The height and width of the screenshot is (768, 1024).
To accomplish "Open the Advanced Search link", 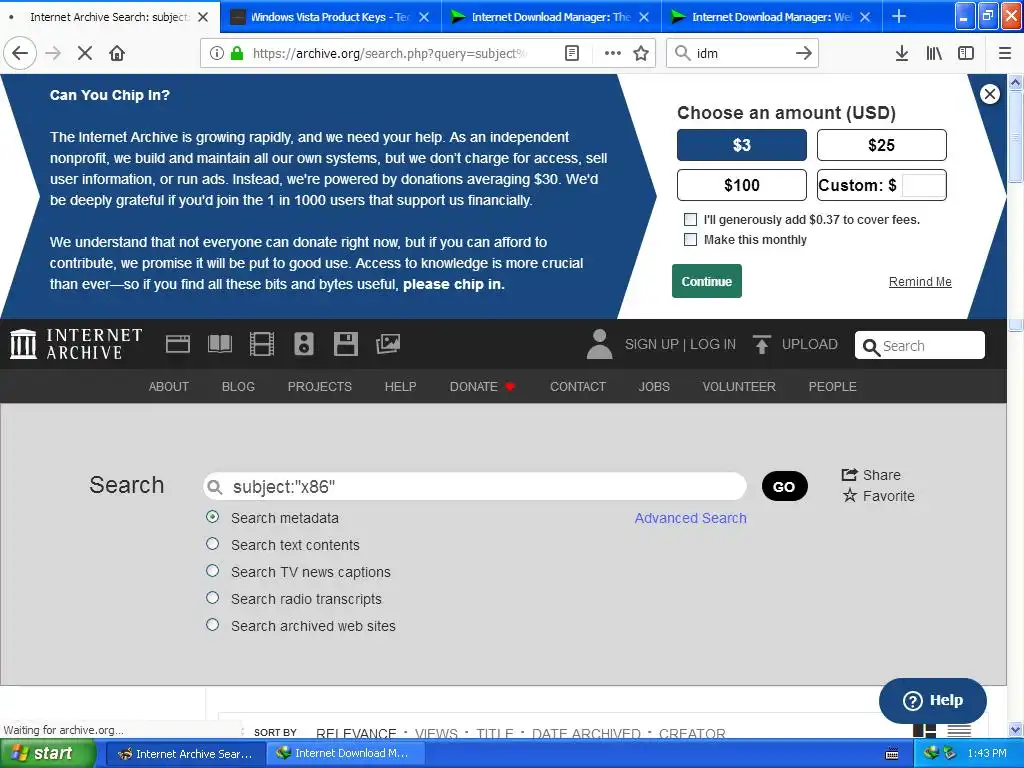I will point(690,518).
